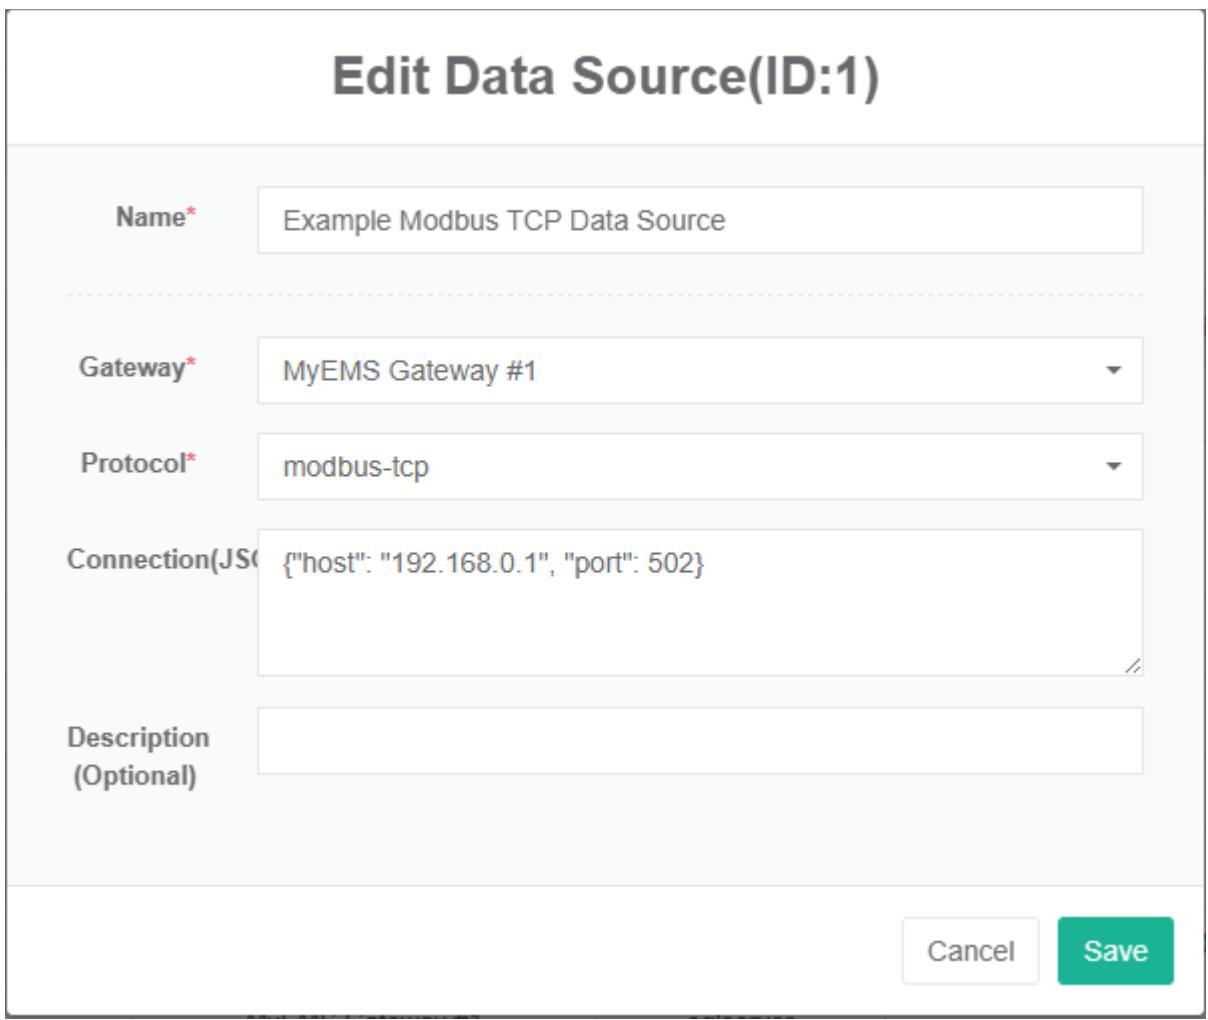Click the Description input field

tap(700, 741)
